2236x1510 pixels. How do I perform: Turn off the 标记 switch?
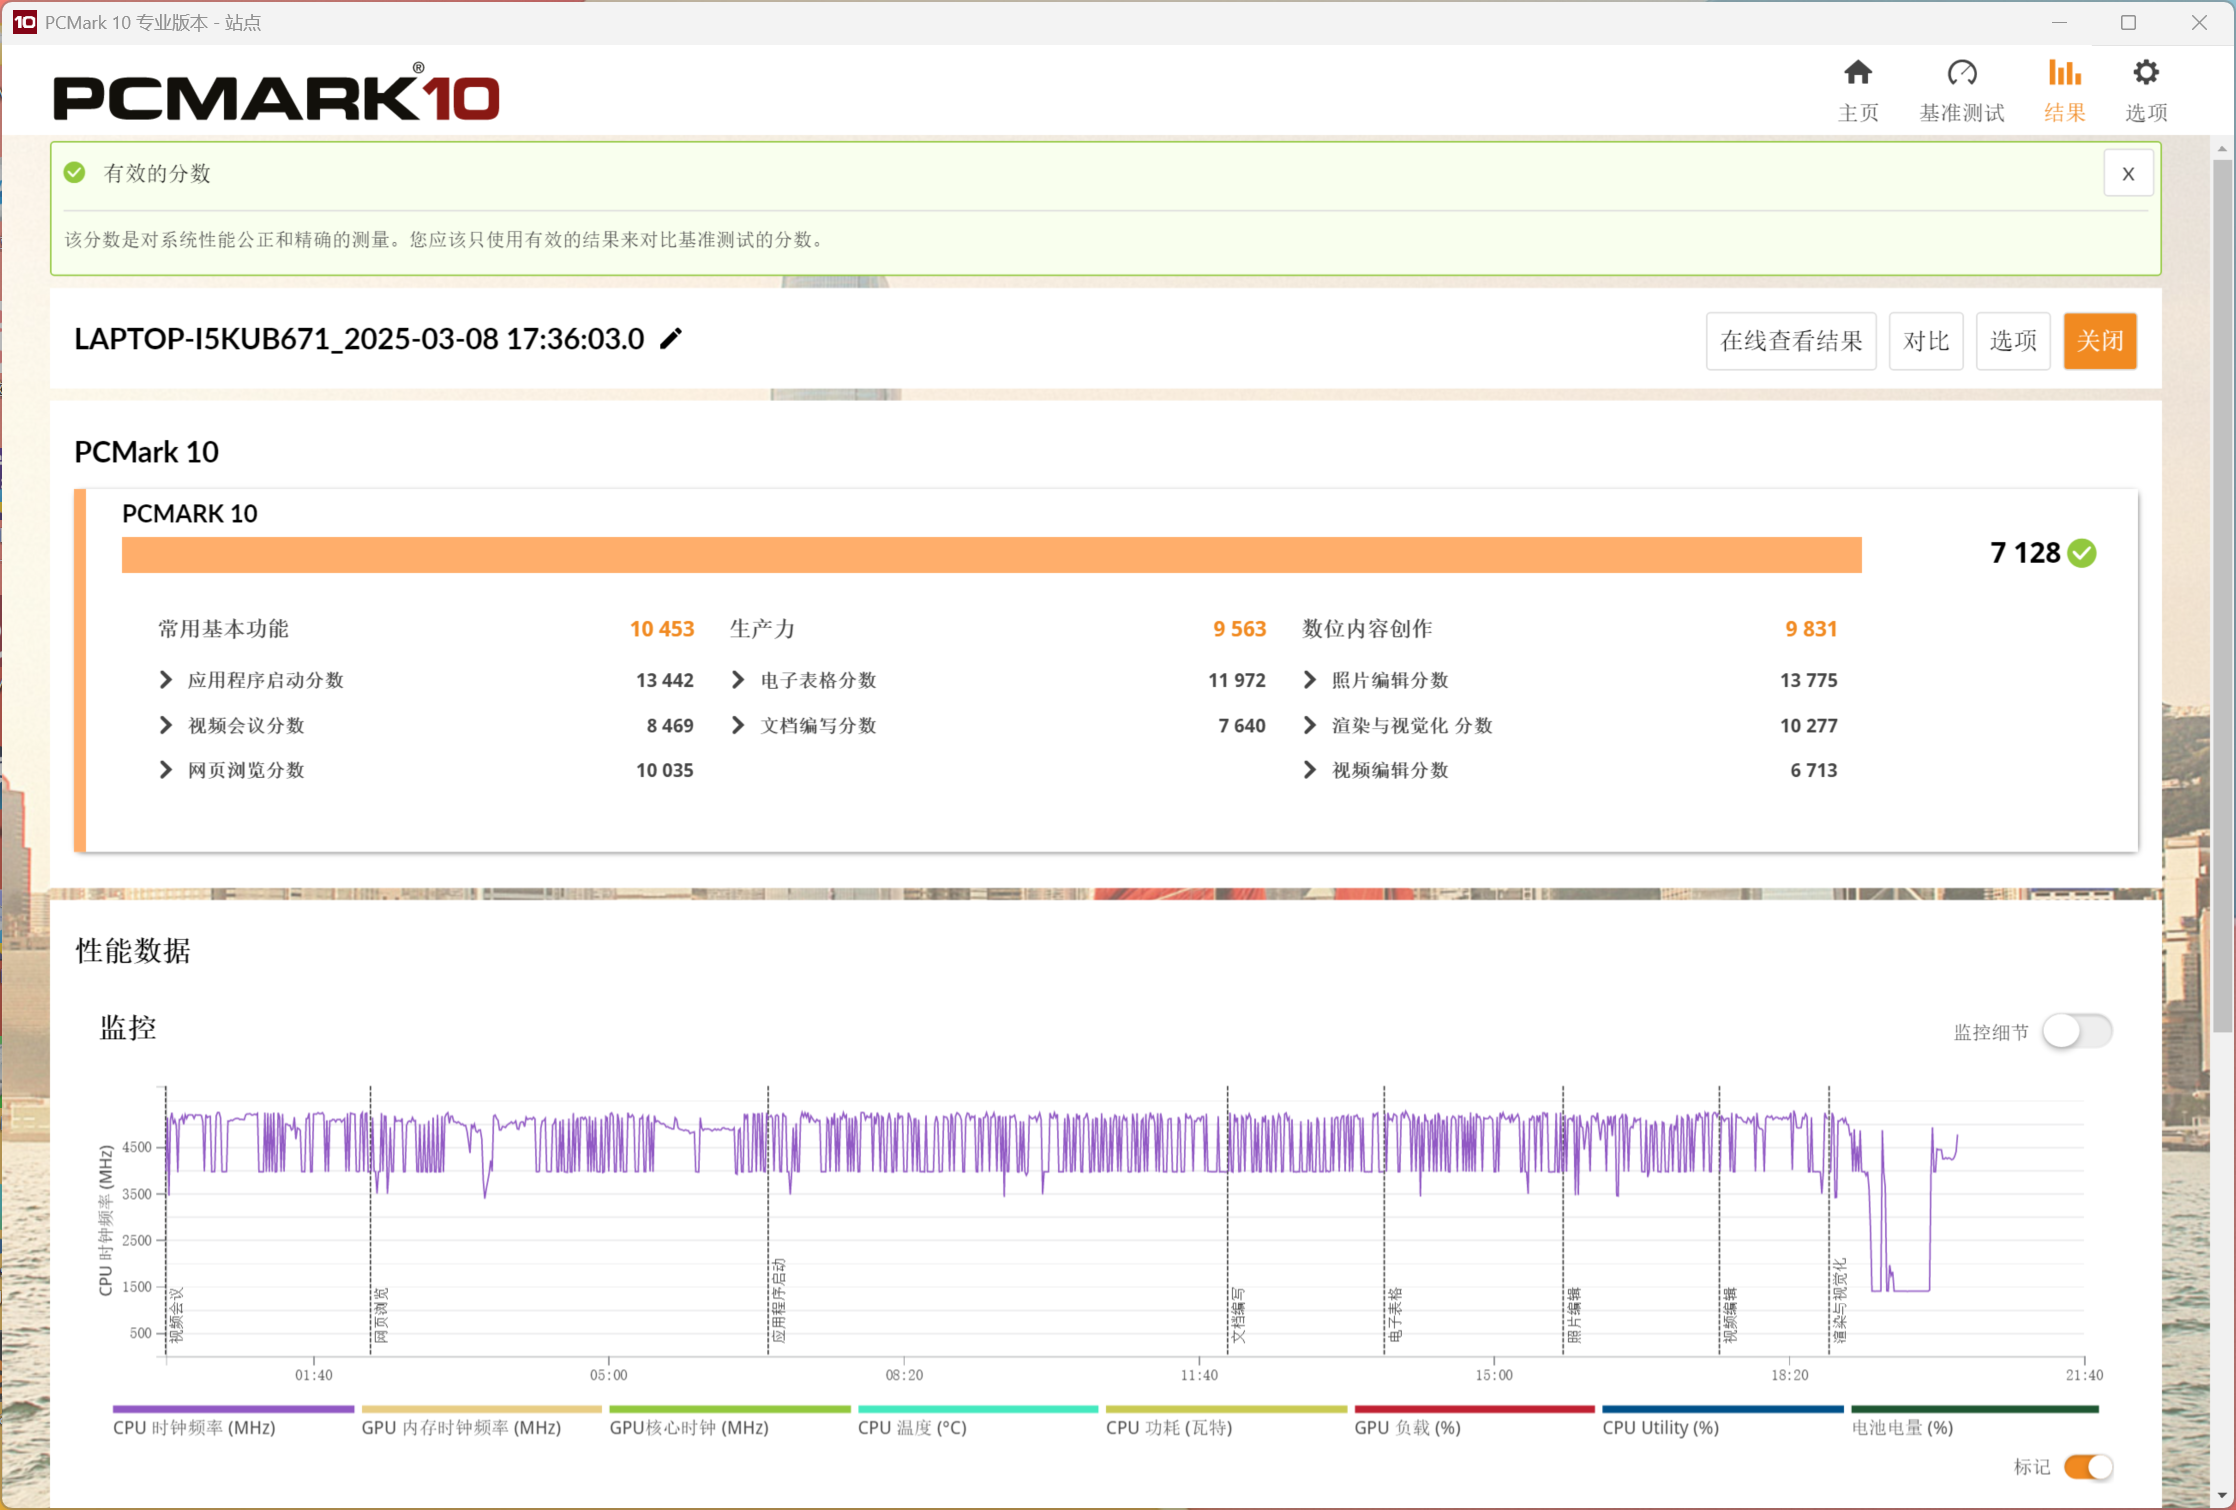2088,1467
